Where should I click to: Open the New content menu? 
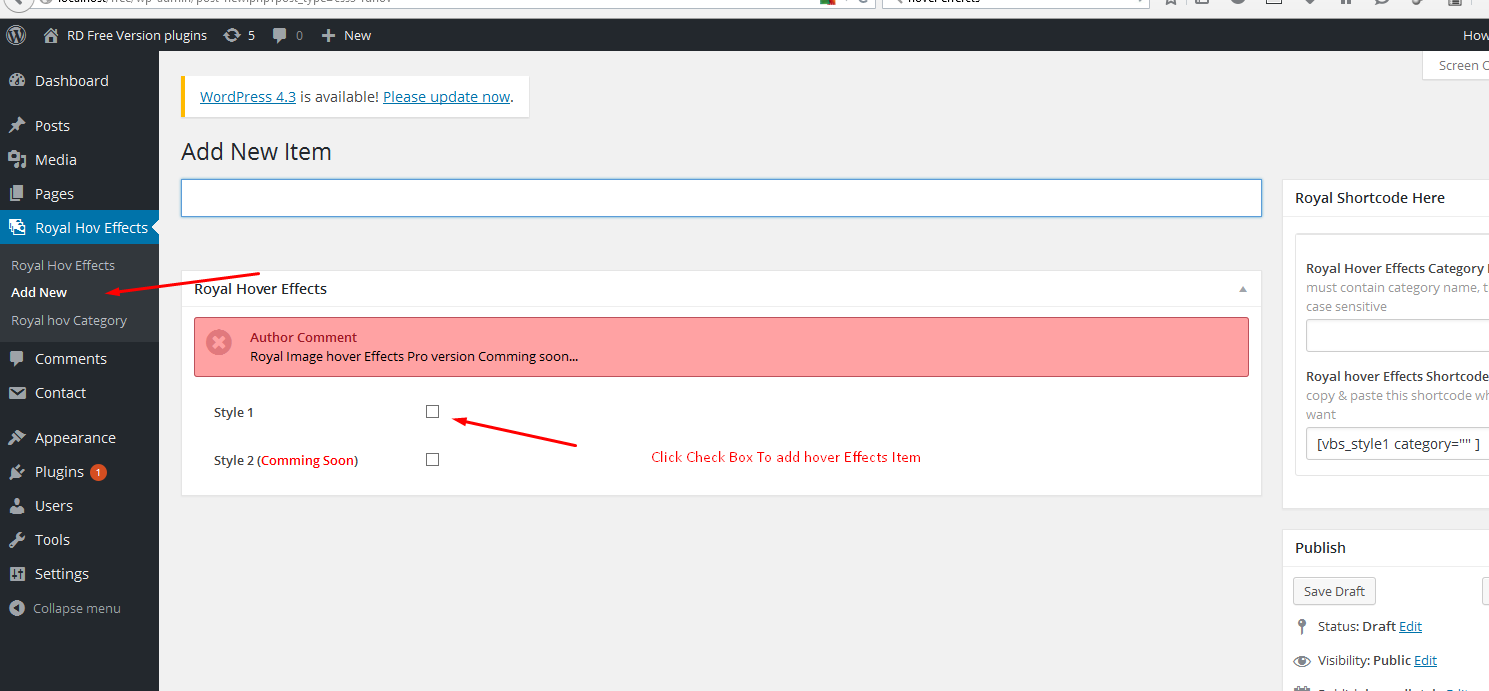coord(346,35)
